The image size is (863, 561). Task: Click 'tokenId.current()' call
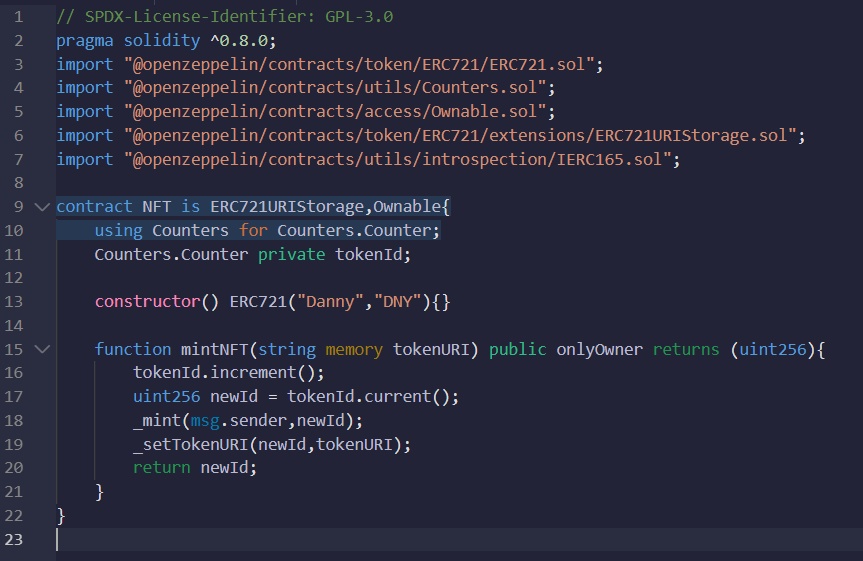[x=368, y=396]
